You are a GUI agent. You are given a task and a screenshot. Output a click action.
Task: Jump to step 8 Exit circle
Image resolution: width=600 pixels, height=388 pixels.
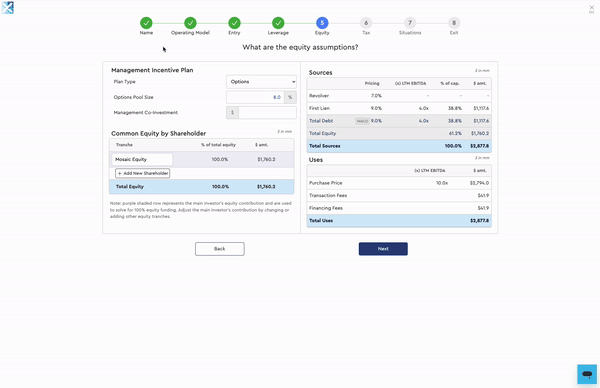coord(454,23)
